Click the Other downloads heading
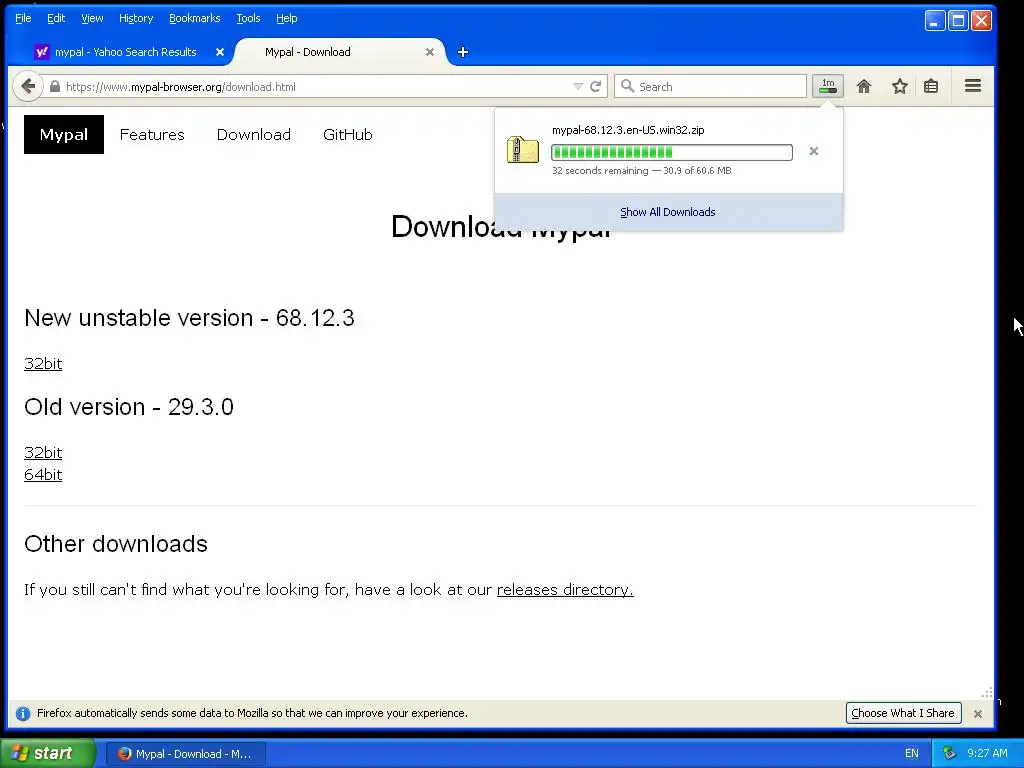The image size is (1024, 768). (116, 544)
